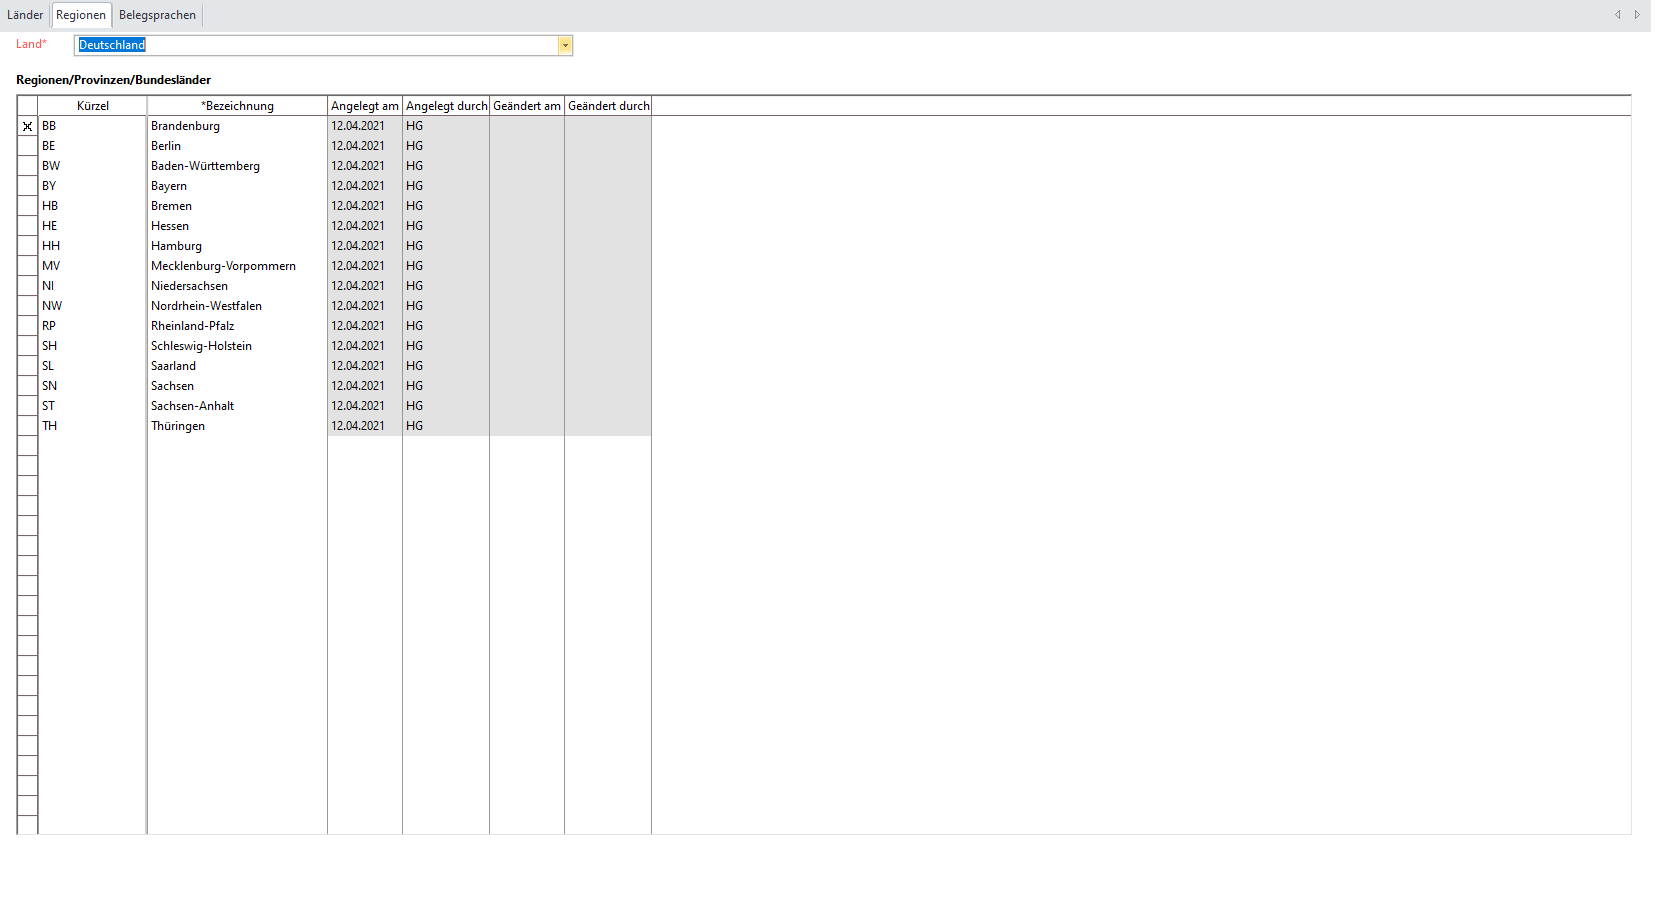Select the row marker beside Berlin

click(27, 146)
